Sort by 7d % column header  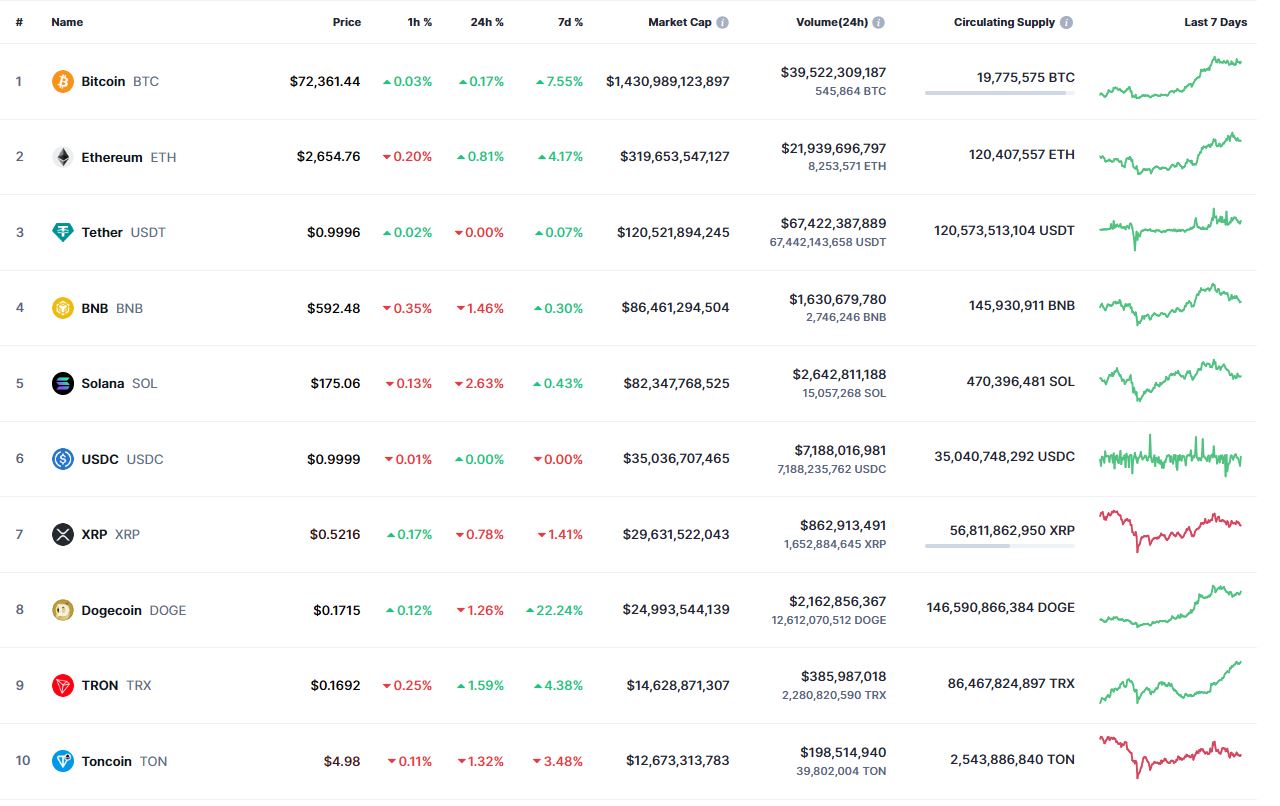(x=569, y=22)
